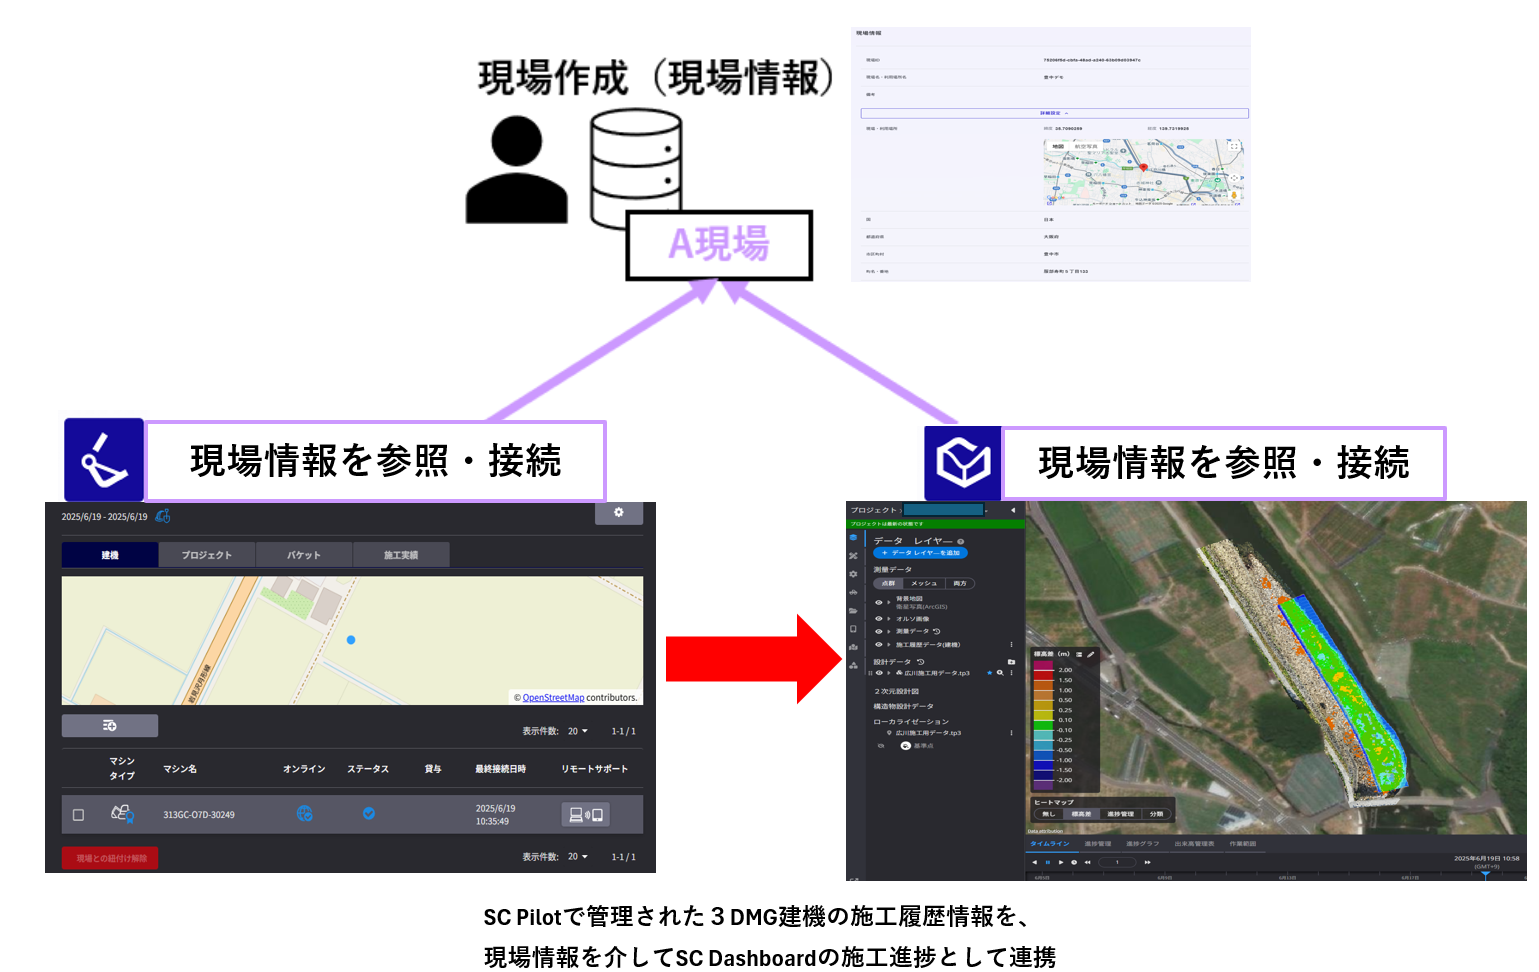1539x972 pixels.
Task: Click the データ レイヤーを追加 button
Action: coord(920,553)
